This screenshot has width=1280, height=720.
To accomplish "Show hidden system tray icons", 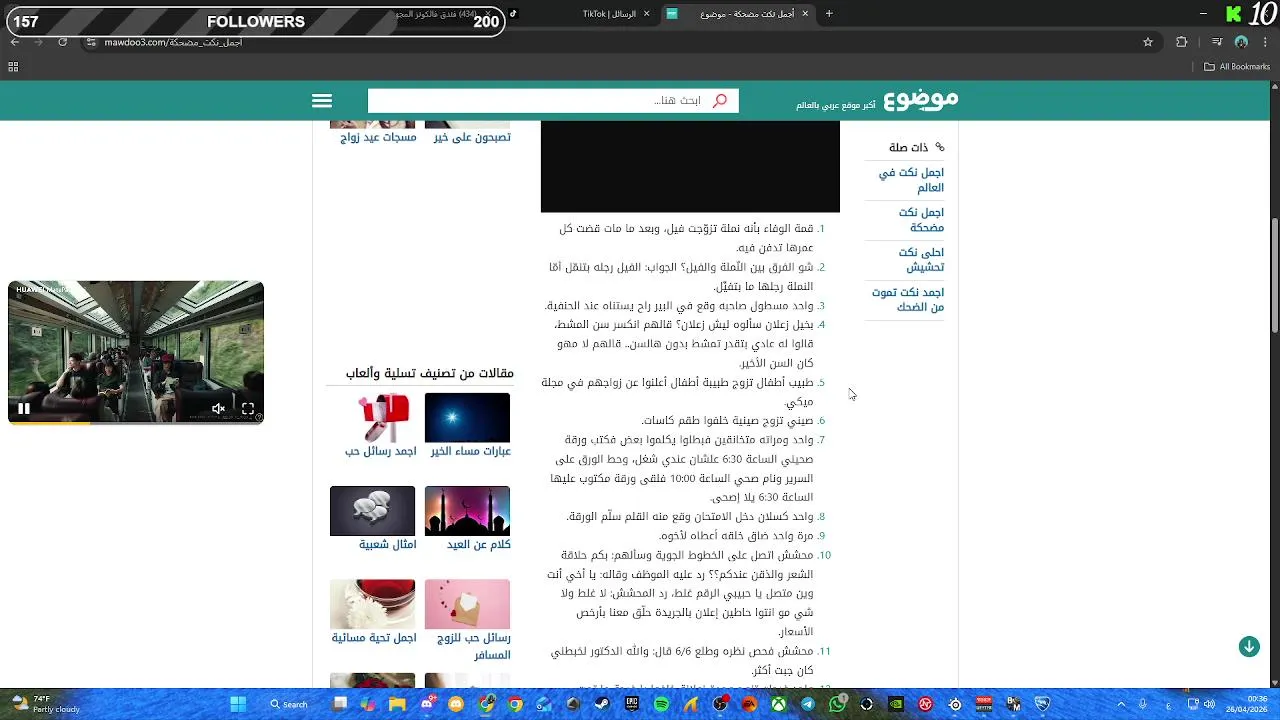I will tap(1121, 704).
